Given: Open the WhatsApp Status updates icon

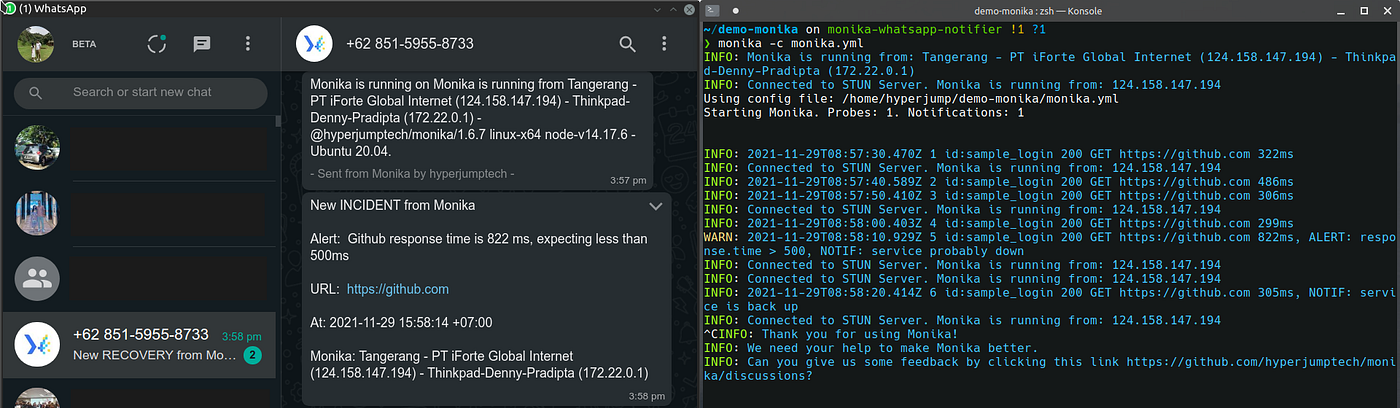Looking at the screenshot, I should (156, 44).
